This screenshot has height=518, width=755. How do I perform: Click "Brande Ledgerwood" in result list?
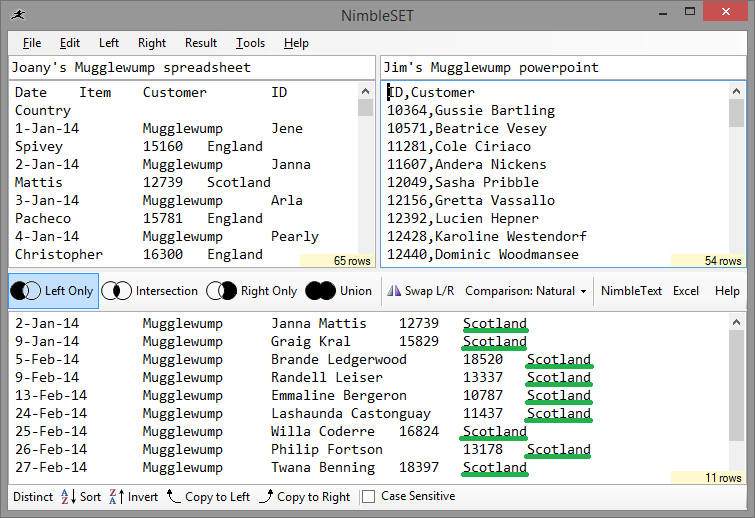[x=338, y=359]
